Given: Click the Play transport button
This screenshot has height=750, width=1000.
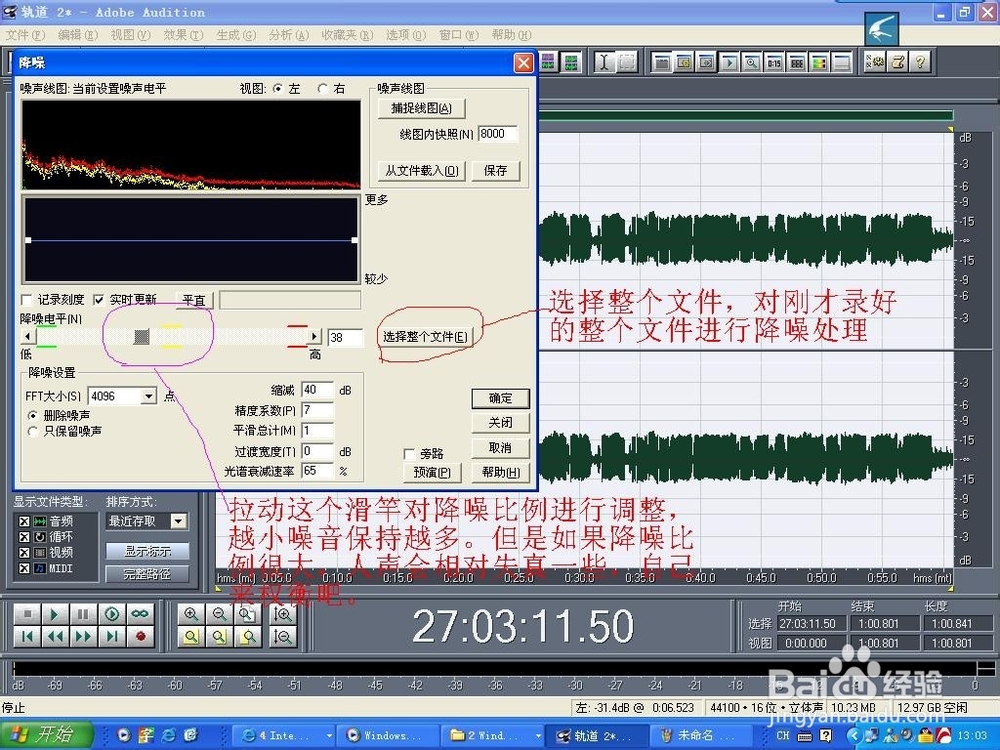Looking at the screenshot, I should coord(54,614).
